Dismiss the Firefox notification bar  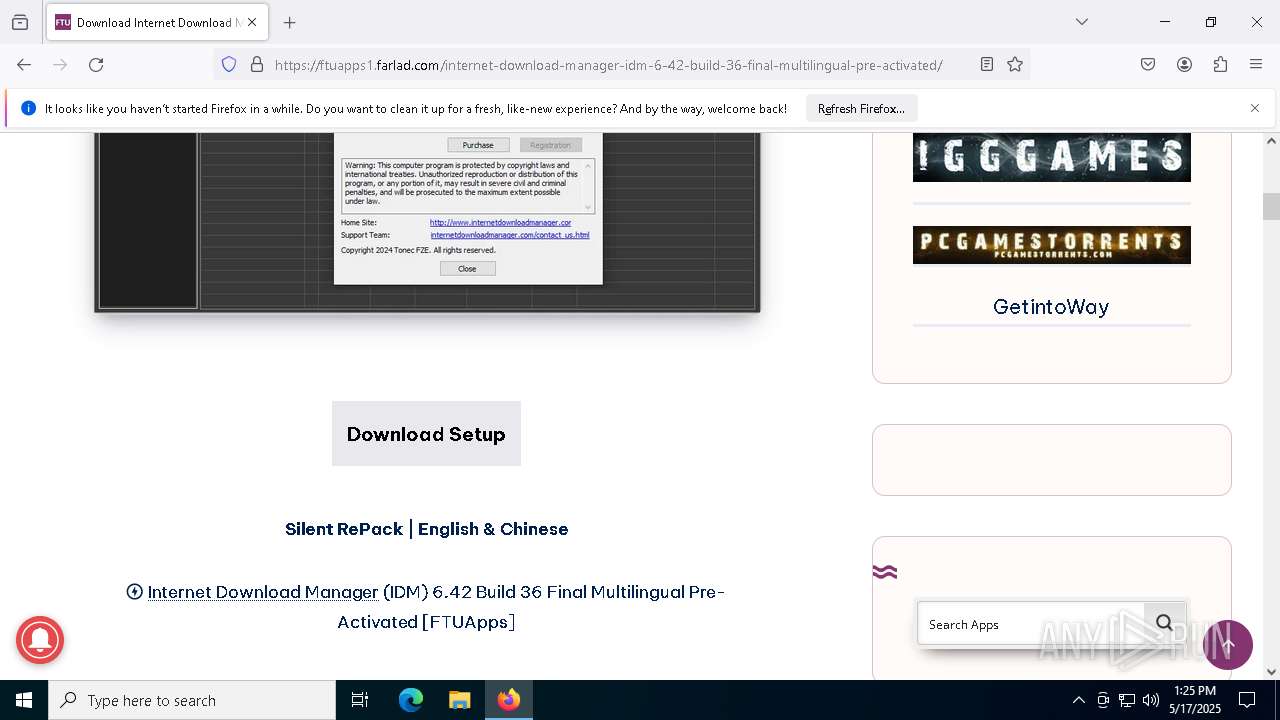point(1255,108)
